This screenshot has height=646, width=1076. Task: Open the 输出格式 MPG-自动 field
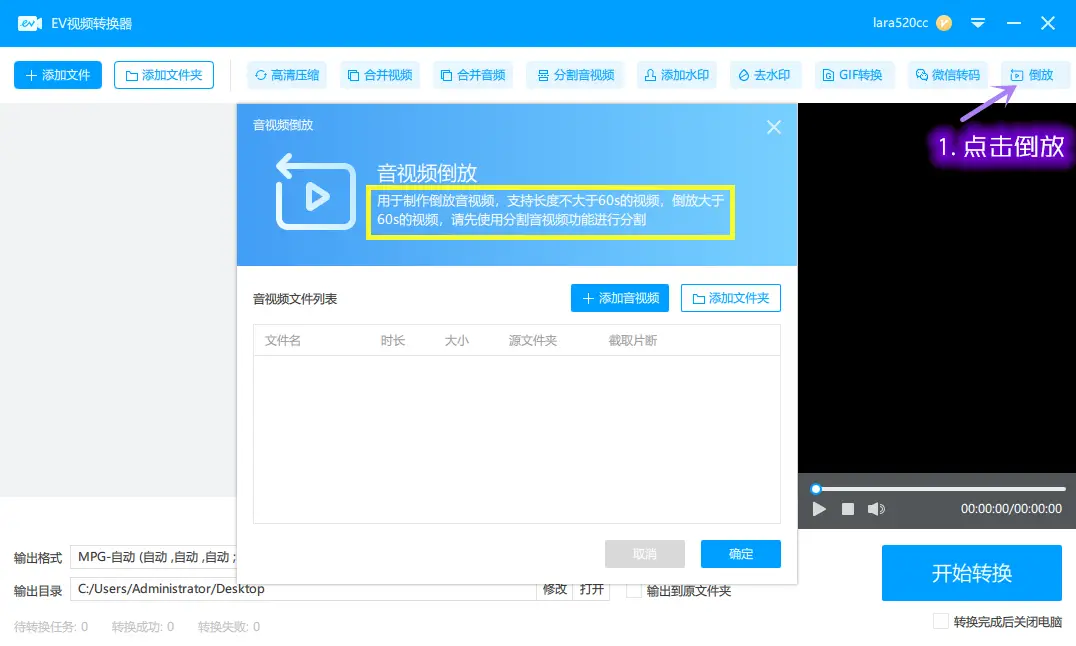(x=154, y=557)
